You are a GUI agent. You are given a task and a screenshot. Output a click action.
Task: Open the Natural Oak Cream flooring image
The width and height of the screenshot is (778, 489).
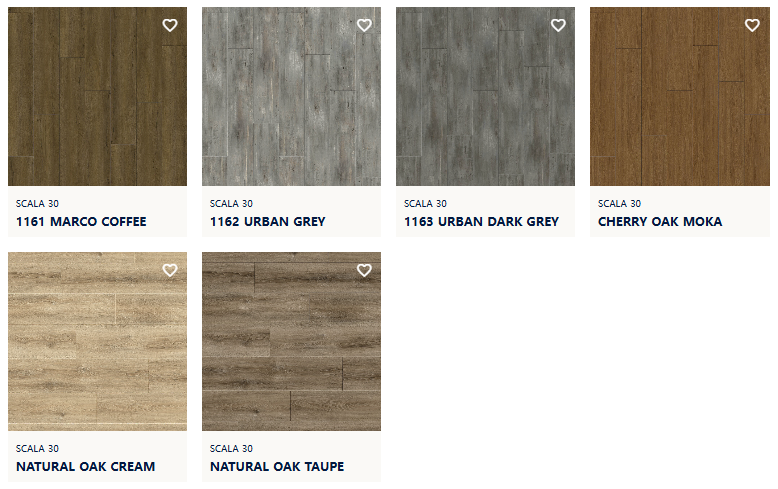pyautogui.click(x=97, y=341)
